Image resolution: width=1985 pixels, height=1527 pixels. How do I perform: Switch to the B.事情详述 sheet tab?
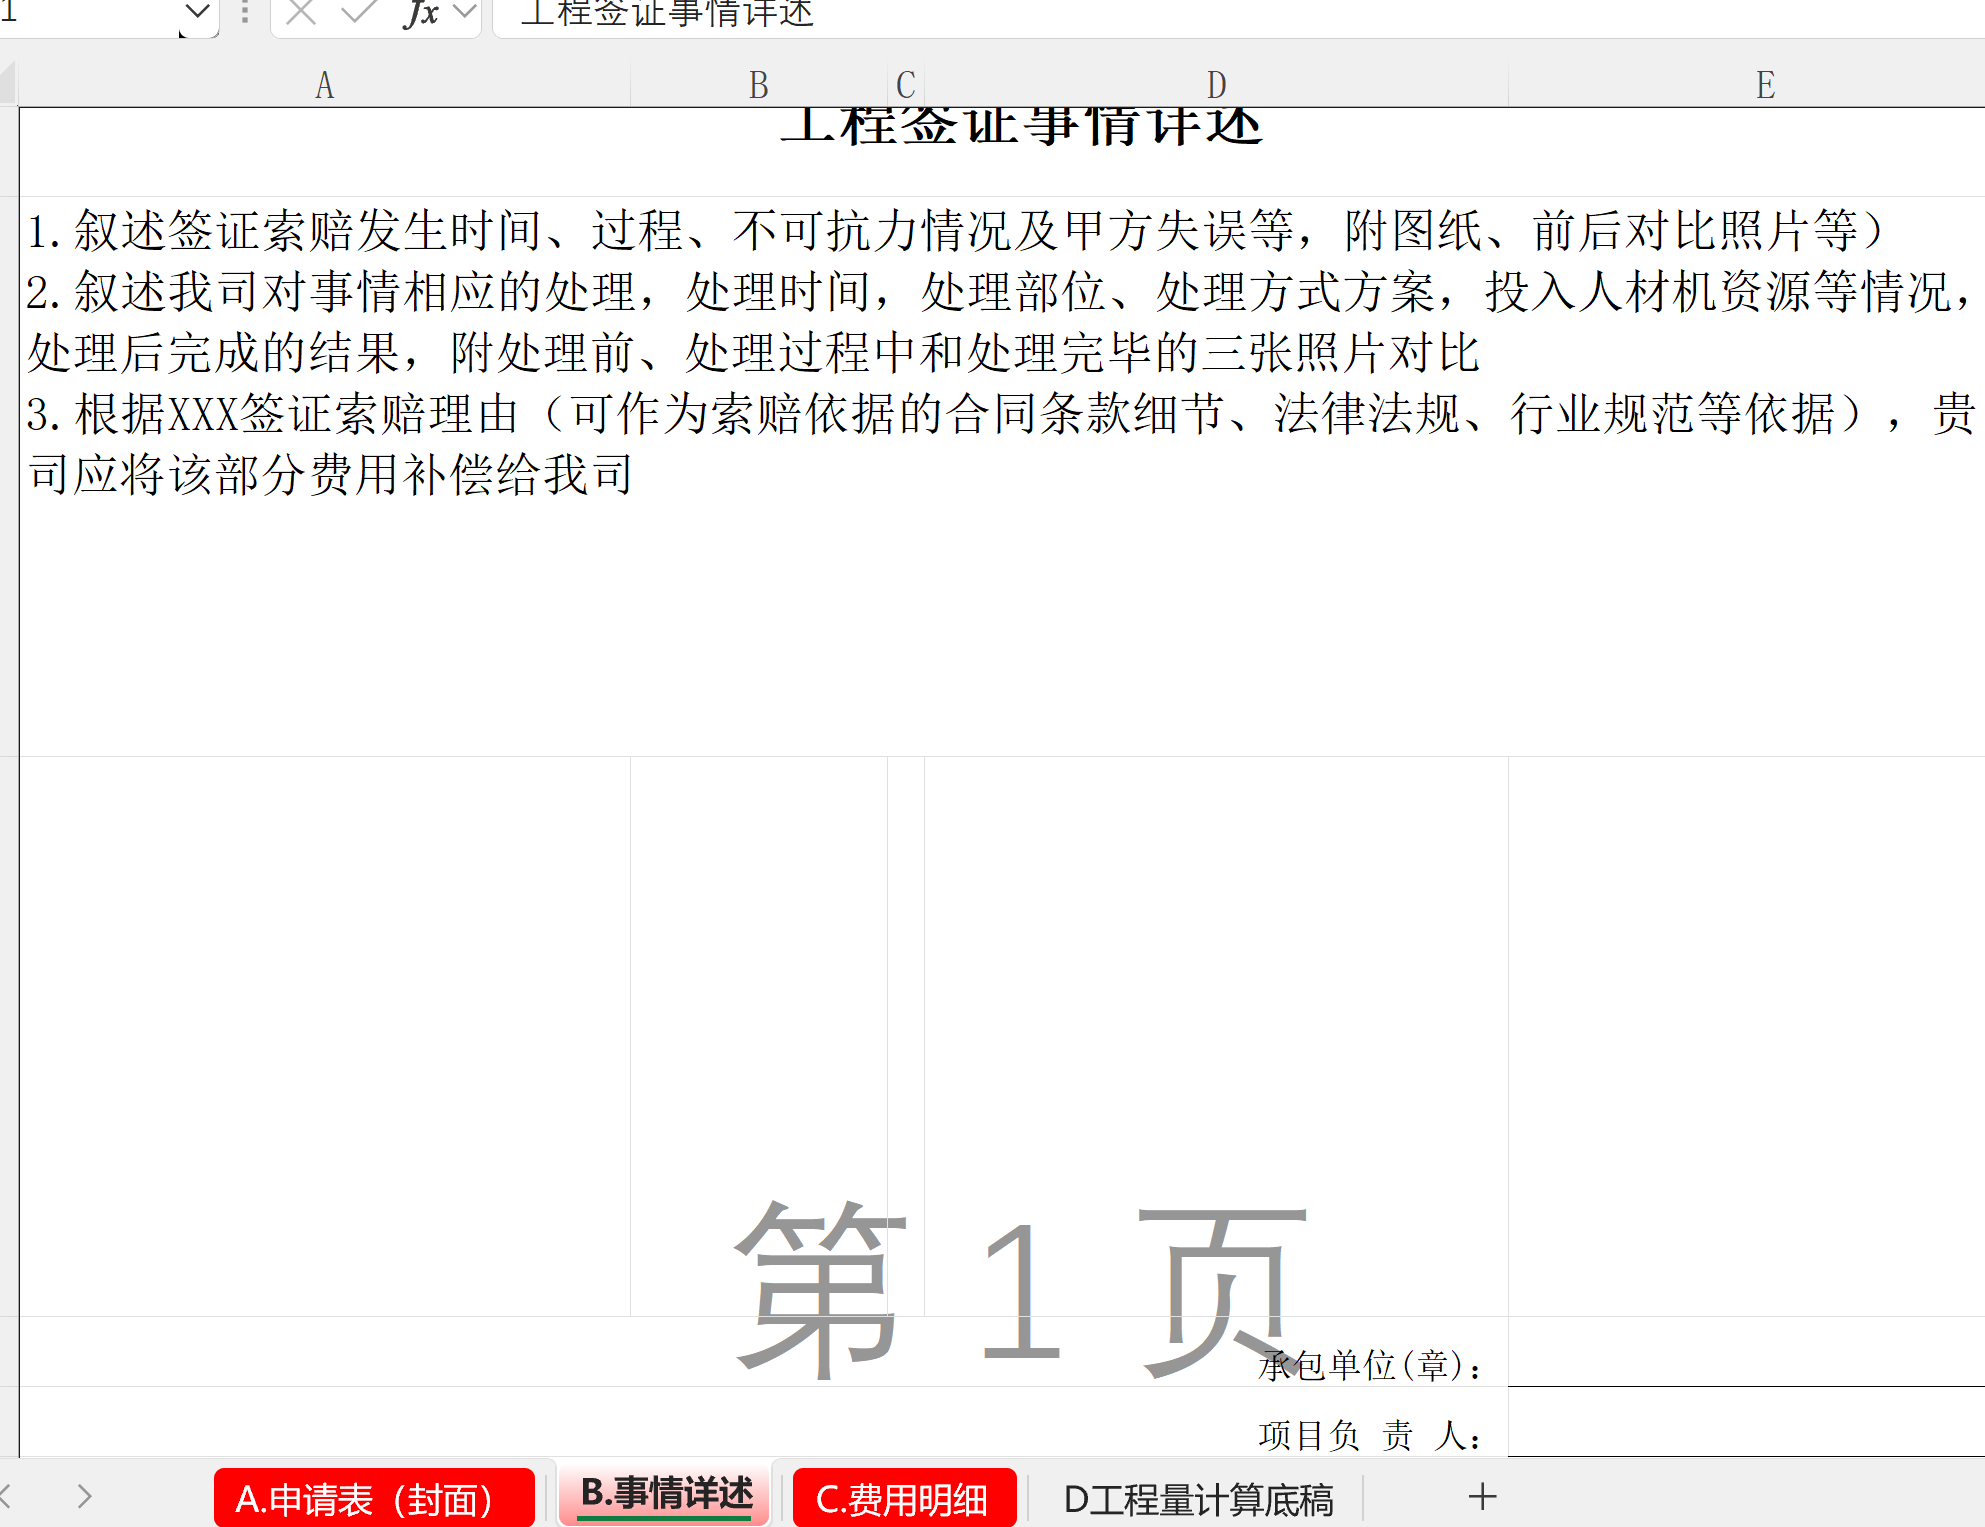point(665,1494)
